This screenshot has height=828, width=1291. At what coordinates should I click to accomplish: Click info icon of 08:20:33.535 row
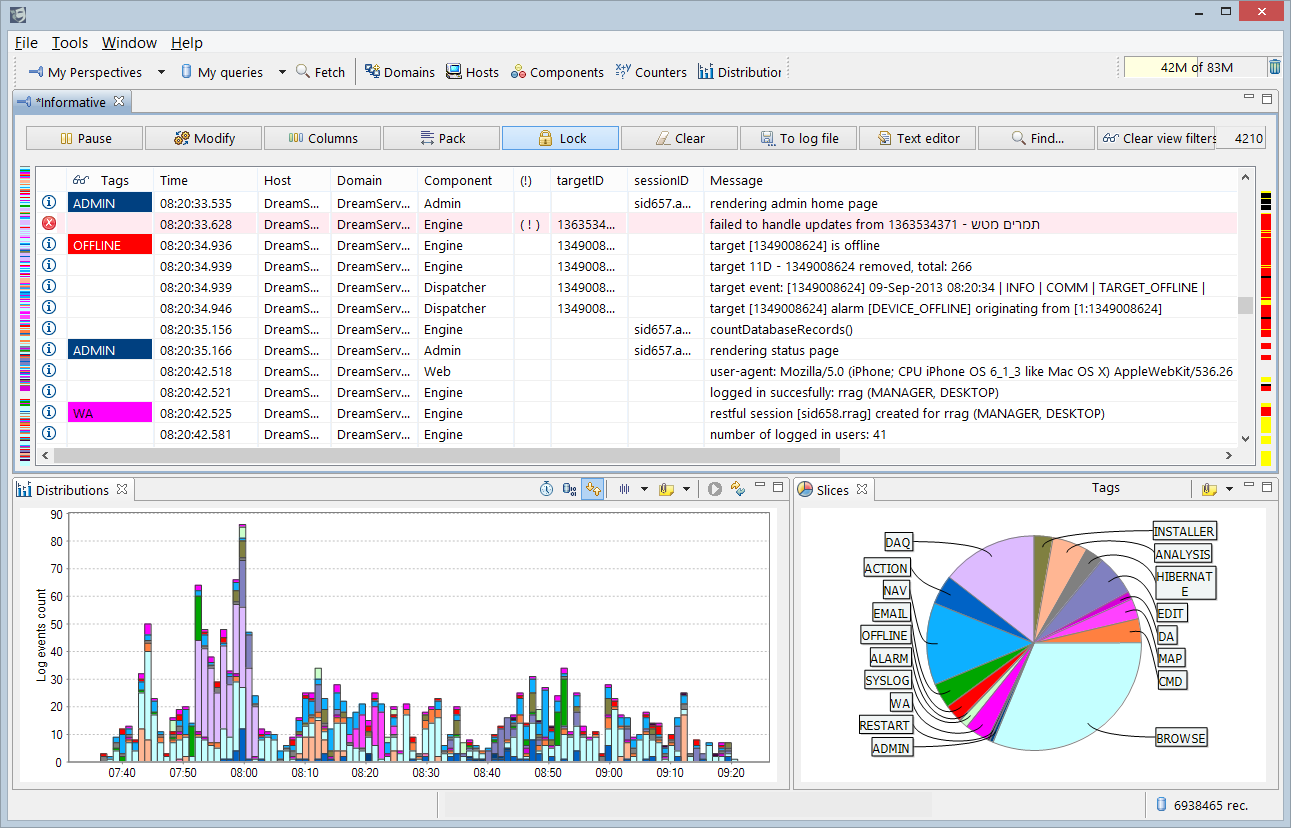(49, 203)
